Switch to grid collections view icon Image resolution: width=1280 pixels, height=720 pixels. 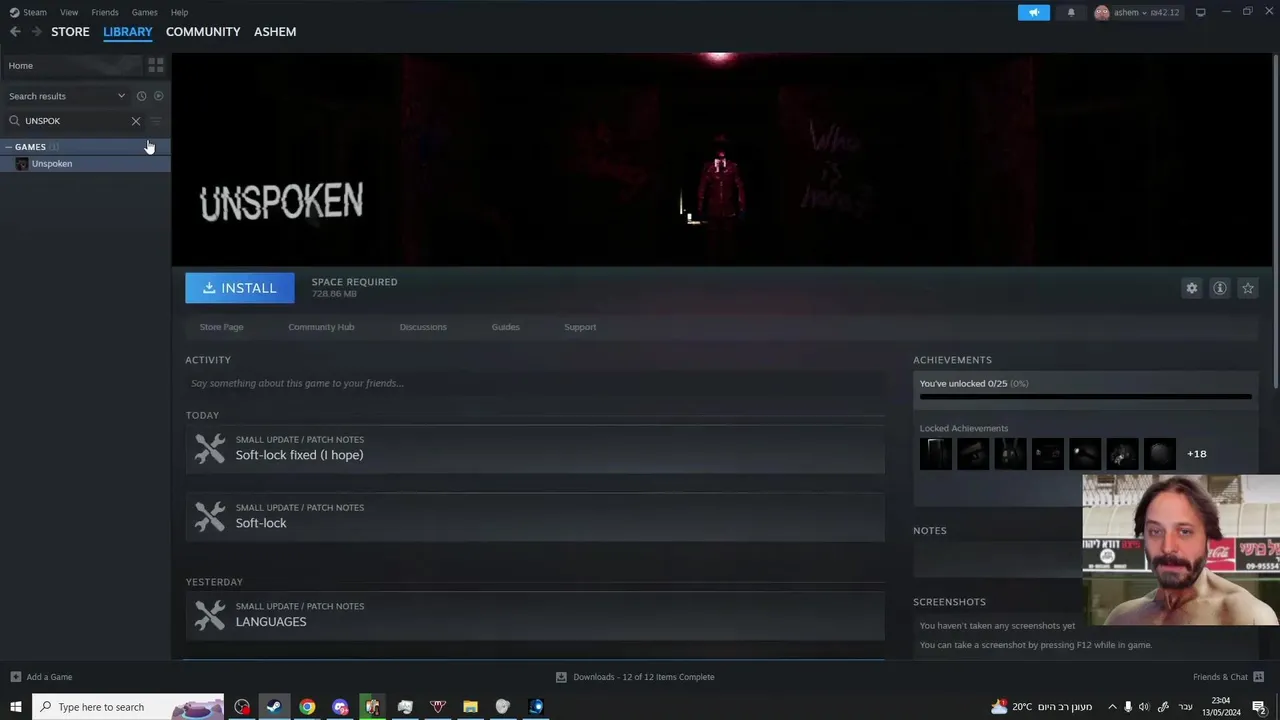pyautogui.click(x=156, y=66)
